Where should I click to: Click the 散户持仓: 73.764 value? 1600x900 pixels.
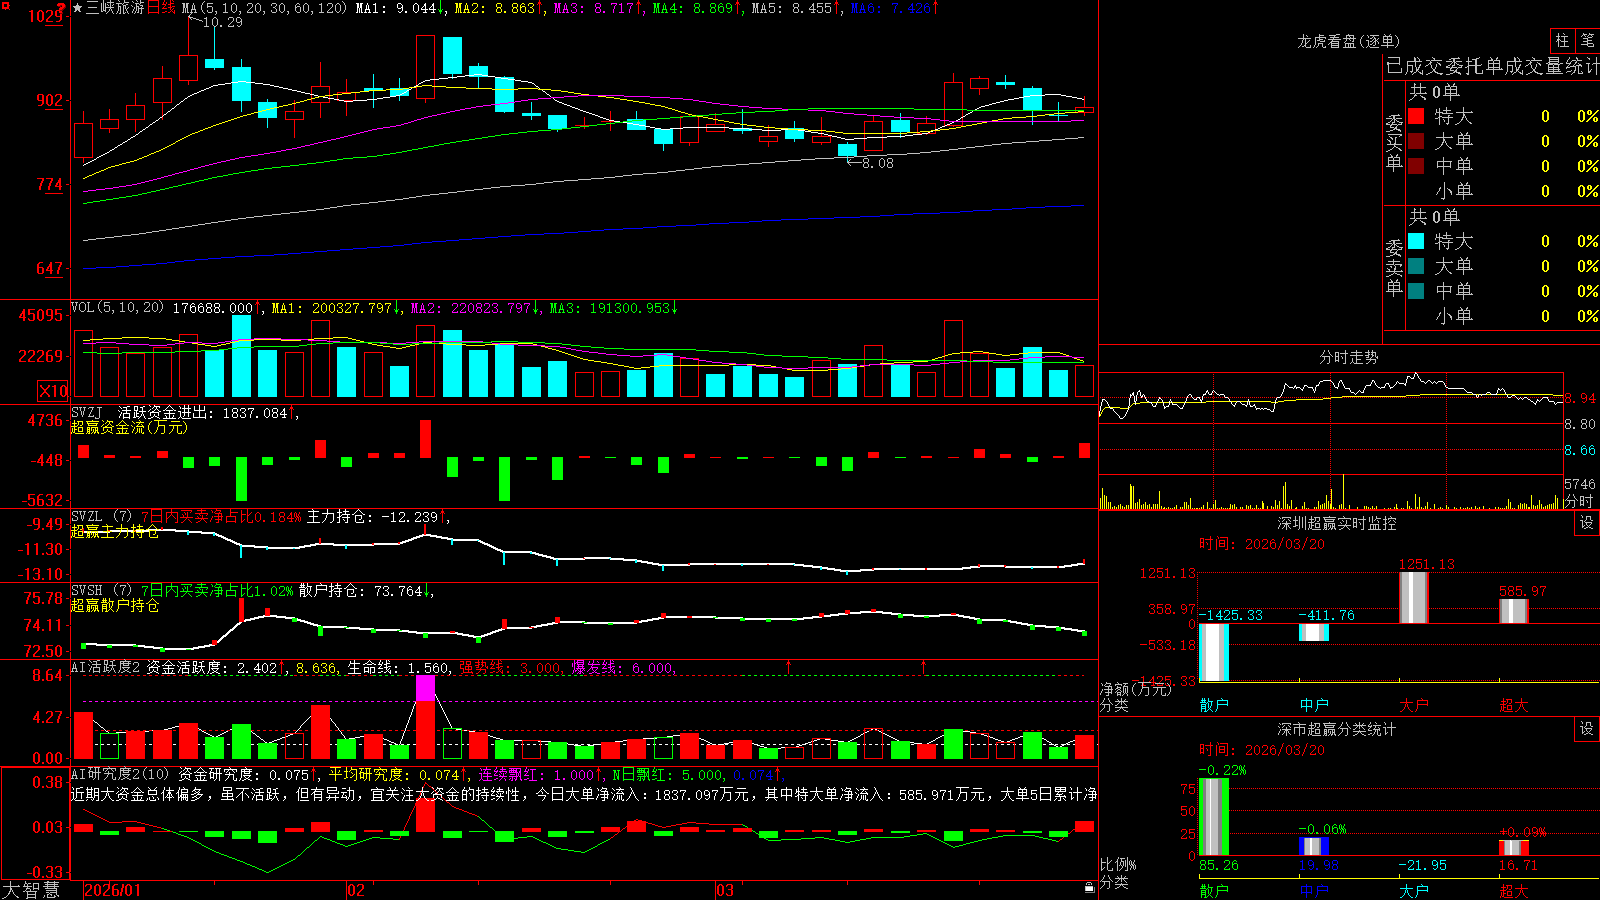[366, 591]
